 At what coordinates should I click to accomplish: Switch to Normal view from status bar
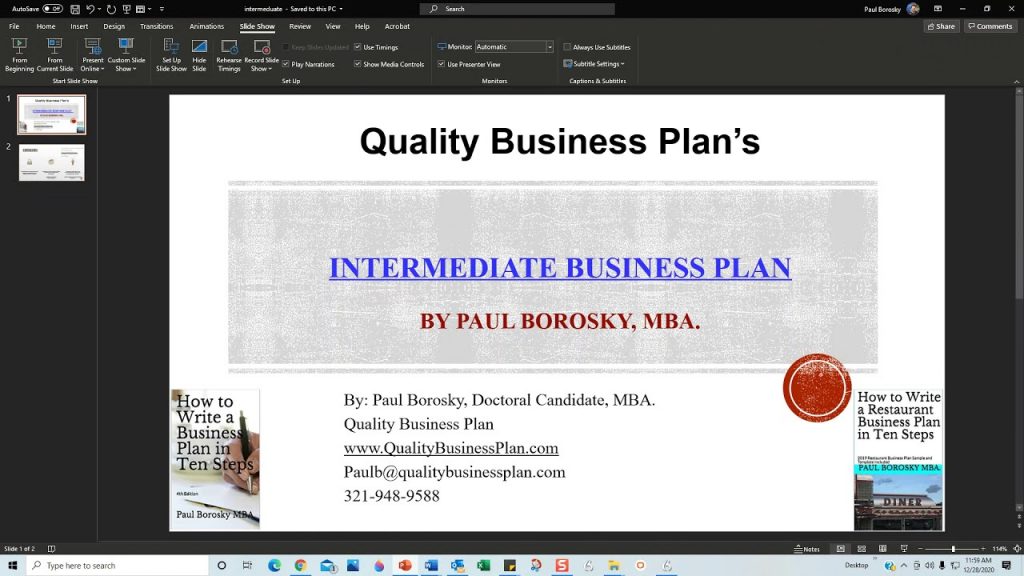point(840,549)
